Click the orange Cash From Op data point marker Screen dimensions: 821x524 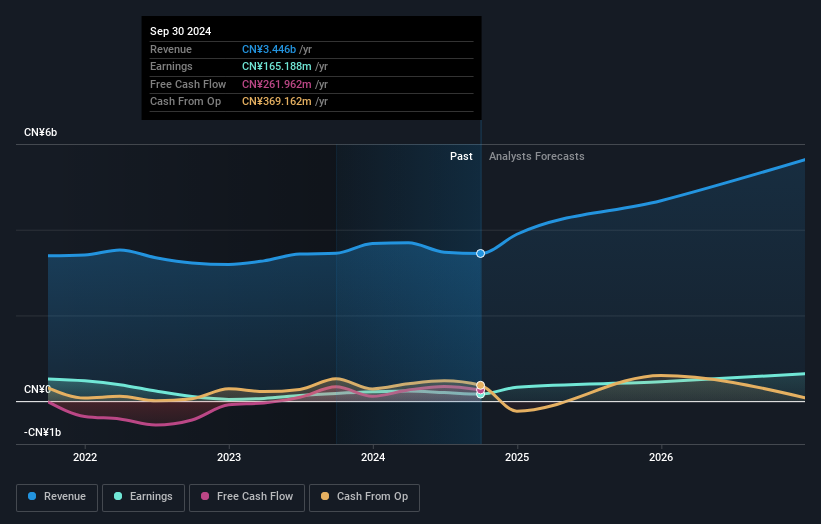(480, 385)
